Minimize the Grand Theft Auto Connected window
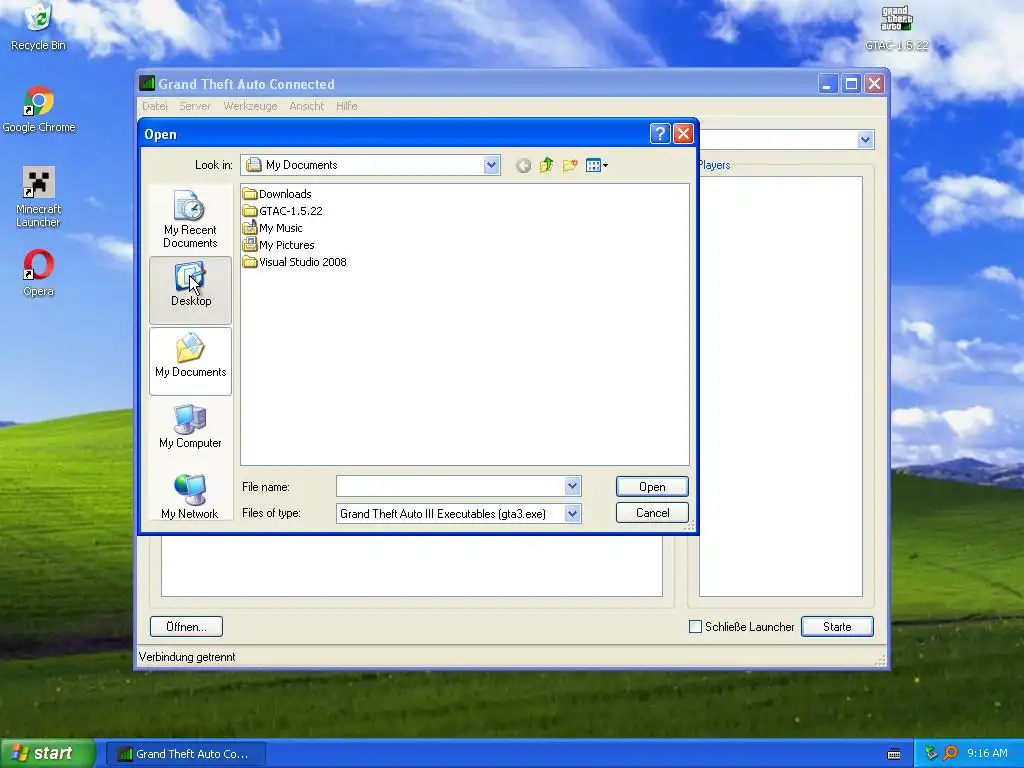Viewport: 1024px width, 768px height. click(x=827, y=84)
